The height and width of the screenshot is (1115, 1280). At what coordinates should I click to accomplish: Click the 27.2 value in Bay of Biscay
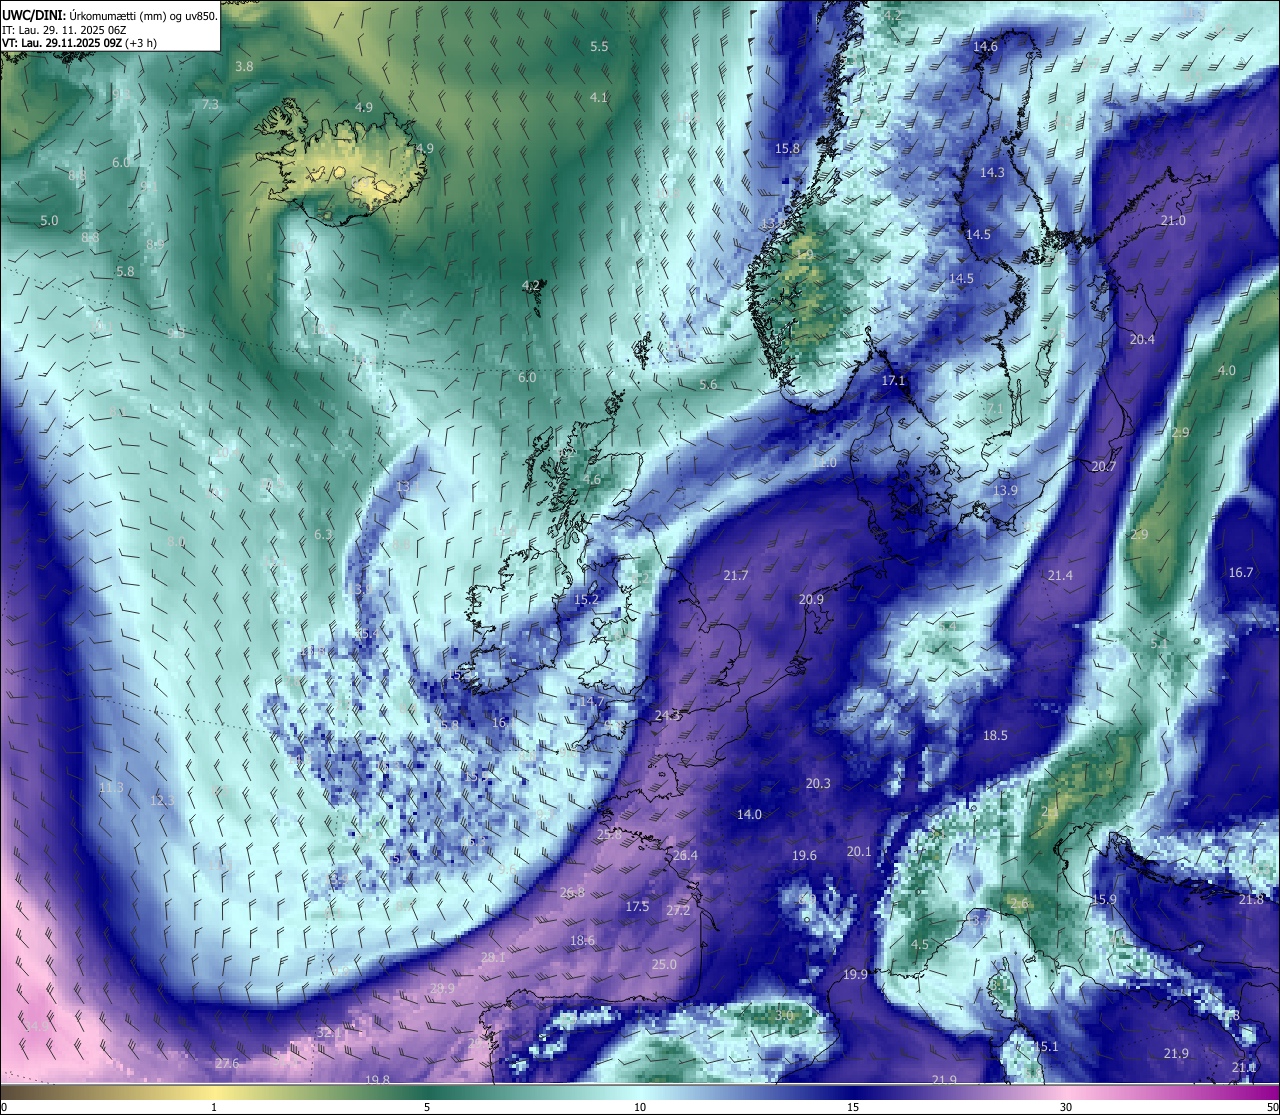coord(678,911)
